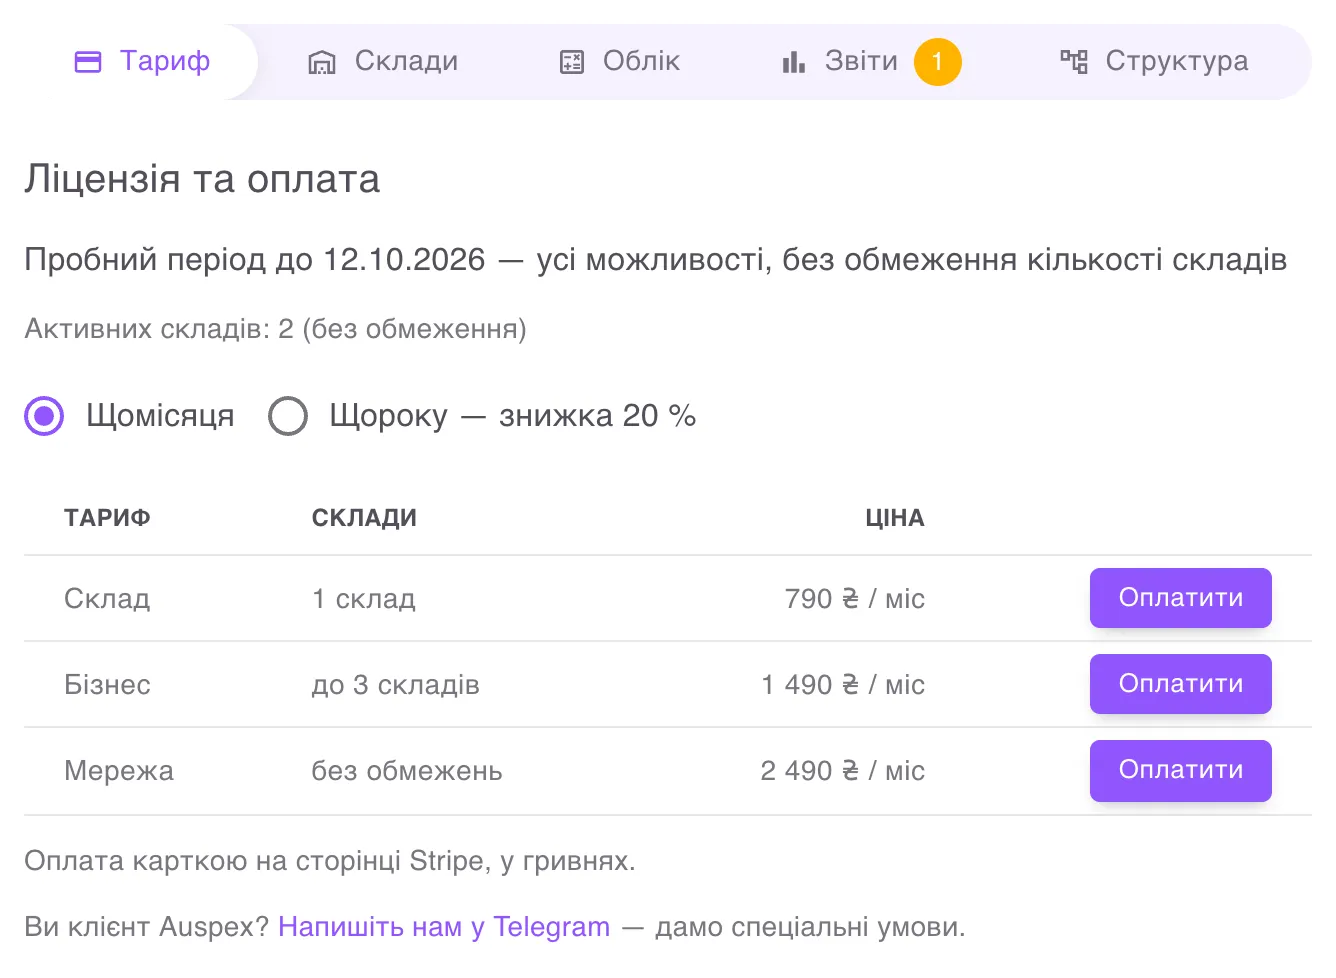Click the ЦІНА column header

click(895, 518)
